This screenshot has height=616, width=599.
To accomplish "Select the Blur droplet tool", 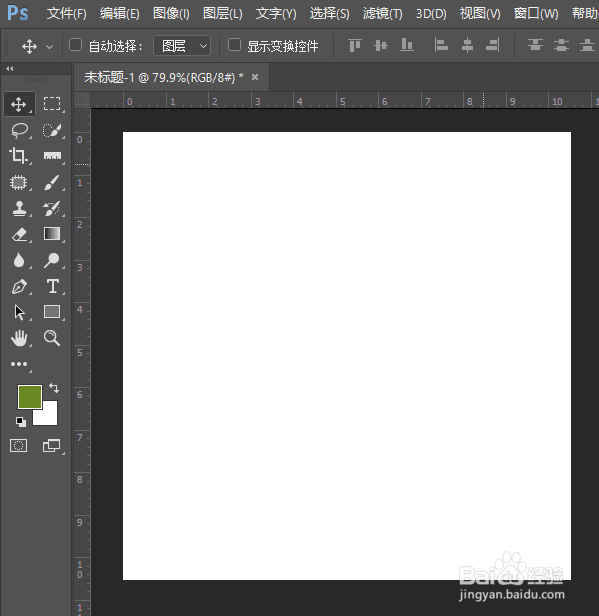I will coord(19,260).
